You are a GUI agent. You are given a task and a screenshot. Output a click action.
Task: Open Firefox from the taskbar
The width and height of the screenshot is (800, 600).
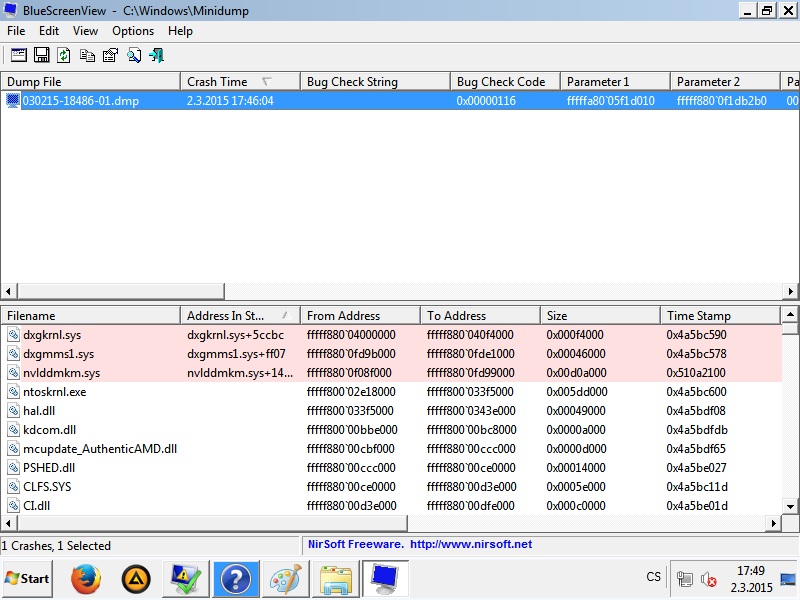point(85,579)
